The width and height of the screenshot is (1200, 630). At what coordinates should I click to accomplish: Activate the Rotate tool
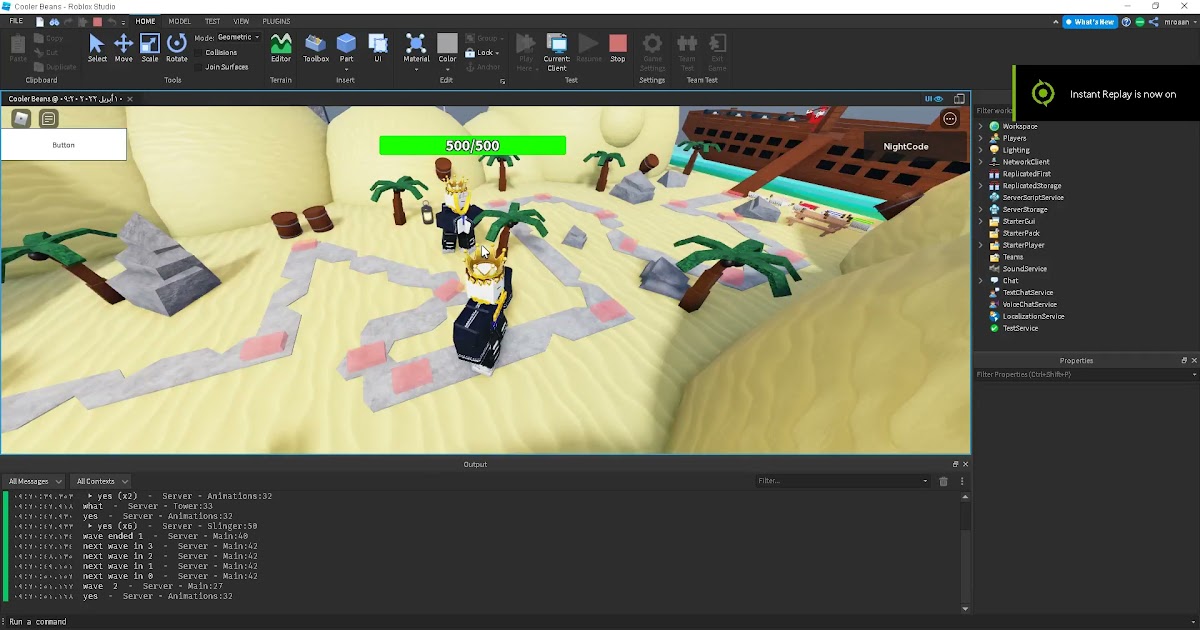pos(177,47)
